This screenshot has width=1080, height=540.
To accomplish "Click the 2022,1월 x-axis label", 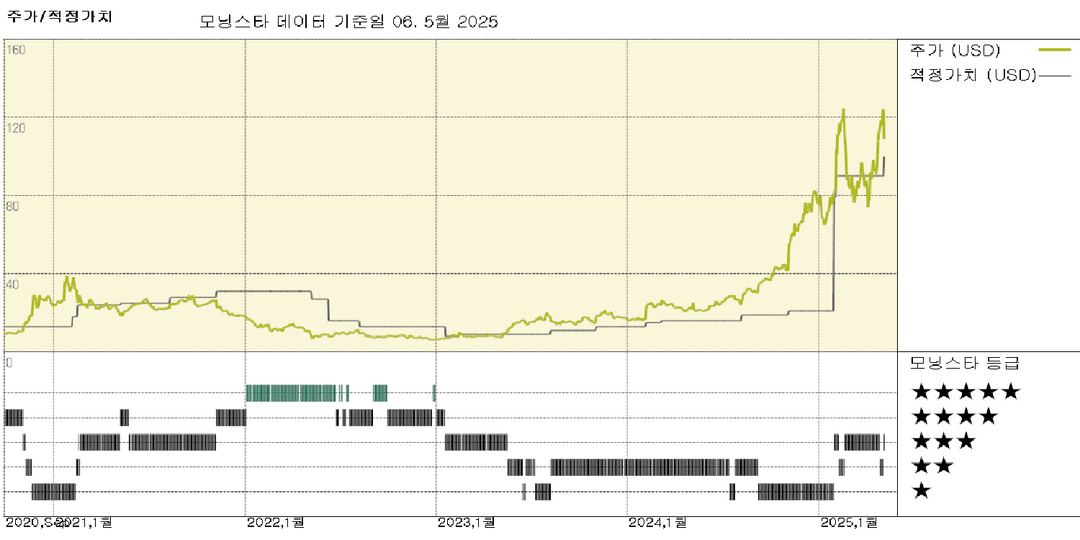I will pos(275,523).
